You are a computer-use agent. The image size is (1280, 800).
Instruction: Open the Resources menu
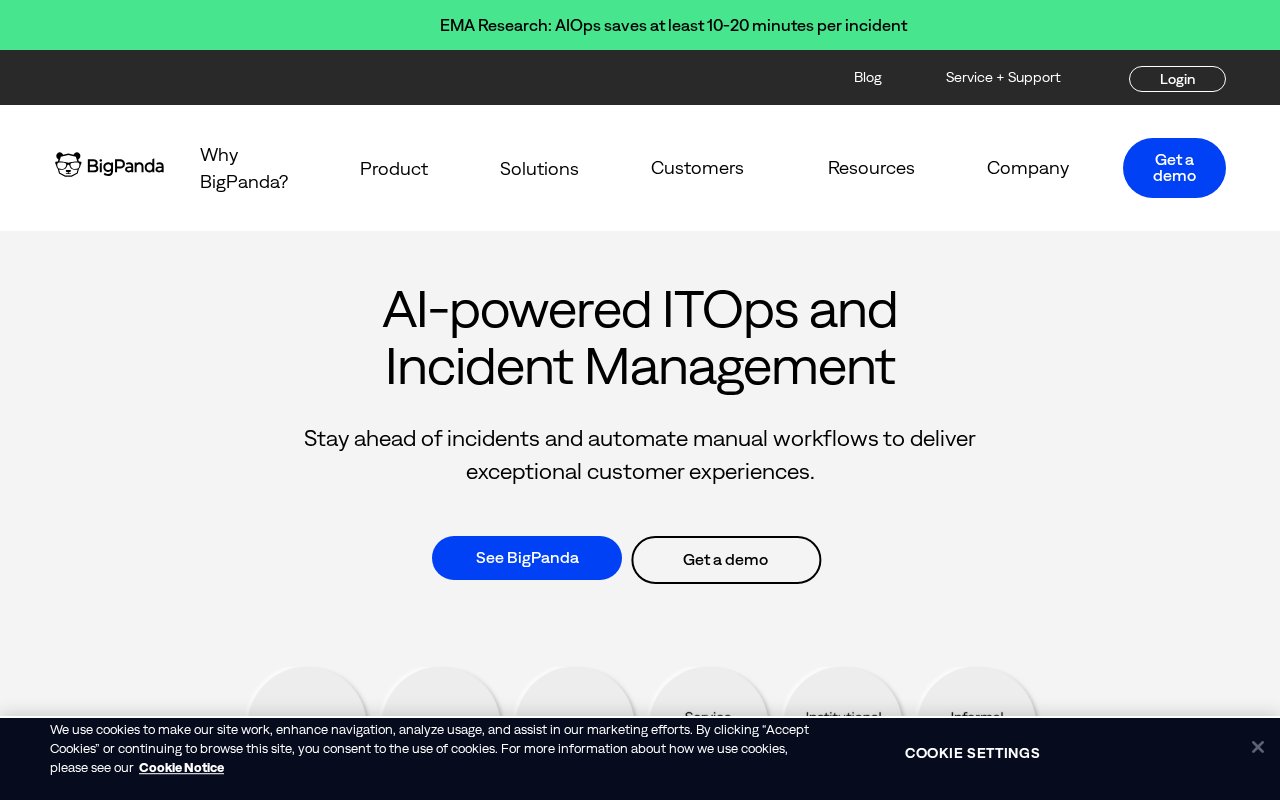(871, 168)
